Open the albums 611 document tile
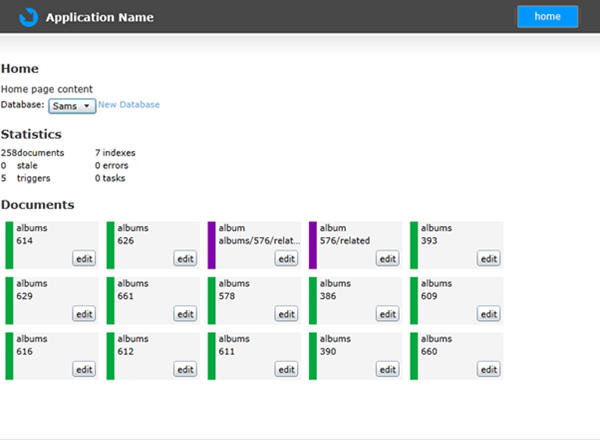Viewport: 600px width, 440px height. (x=254, y=356)
